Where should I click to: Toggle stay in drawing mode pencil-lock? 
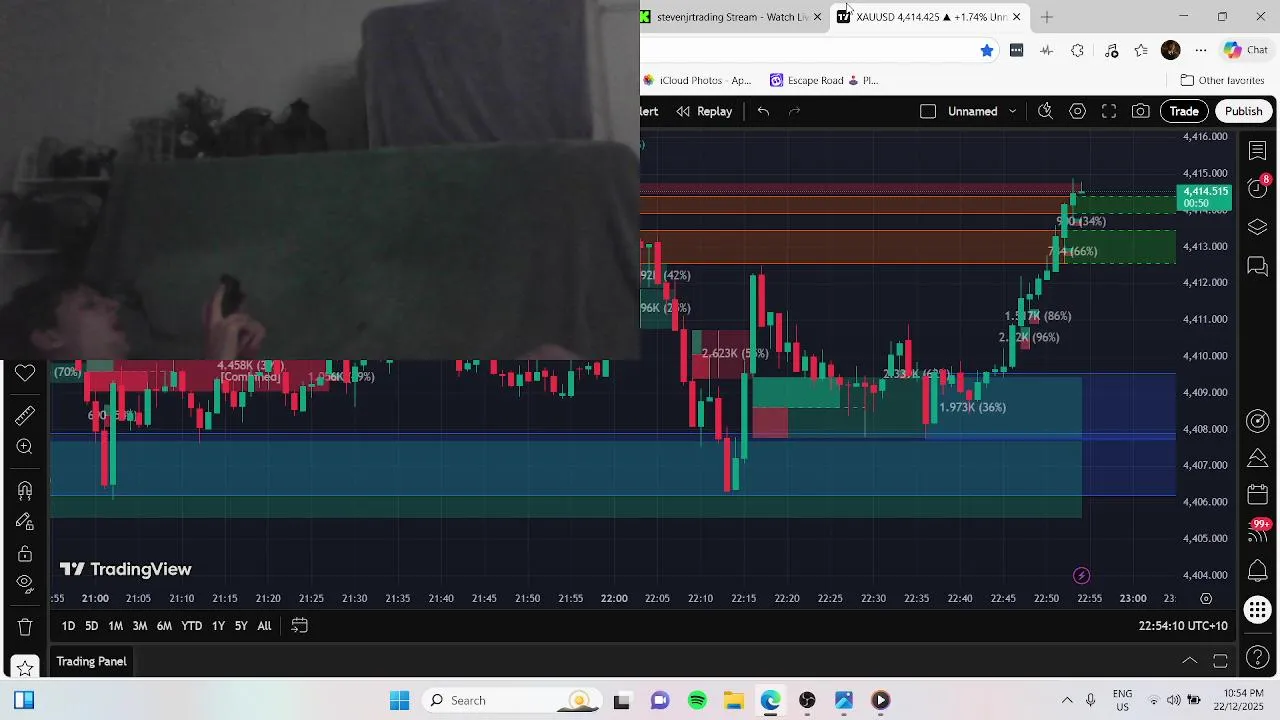25,521
